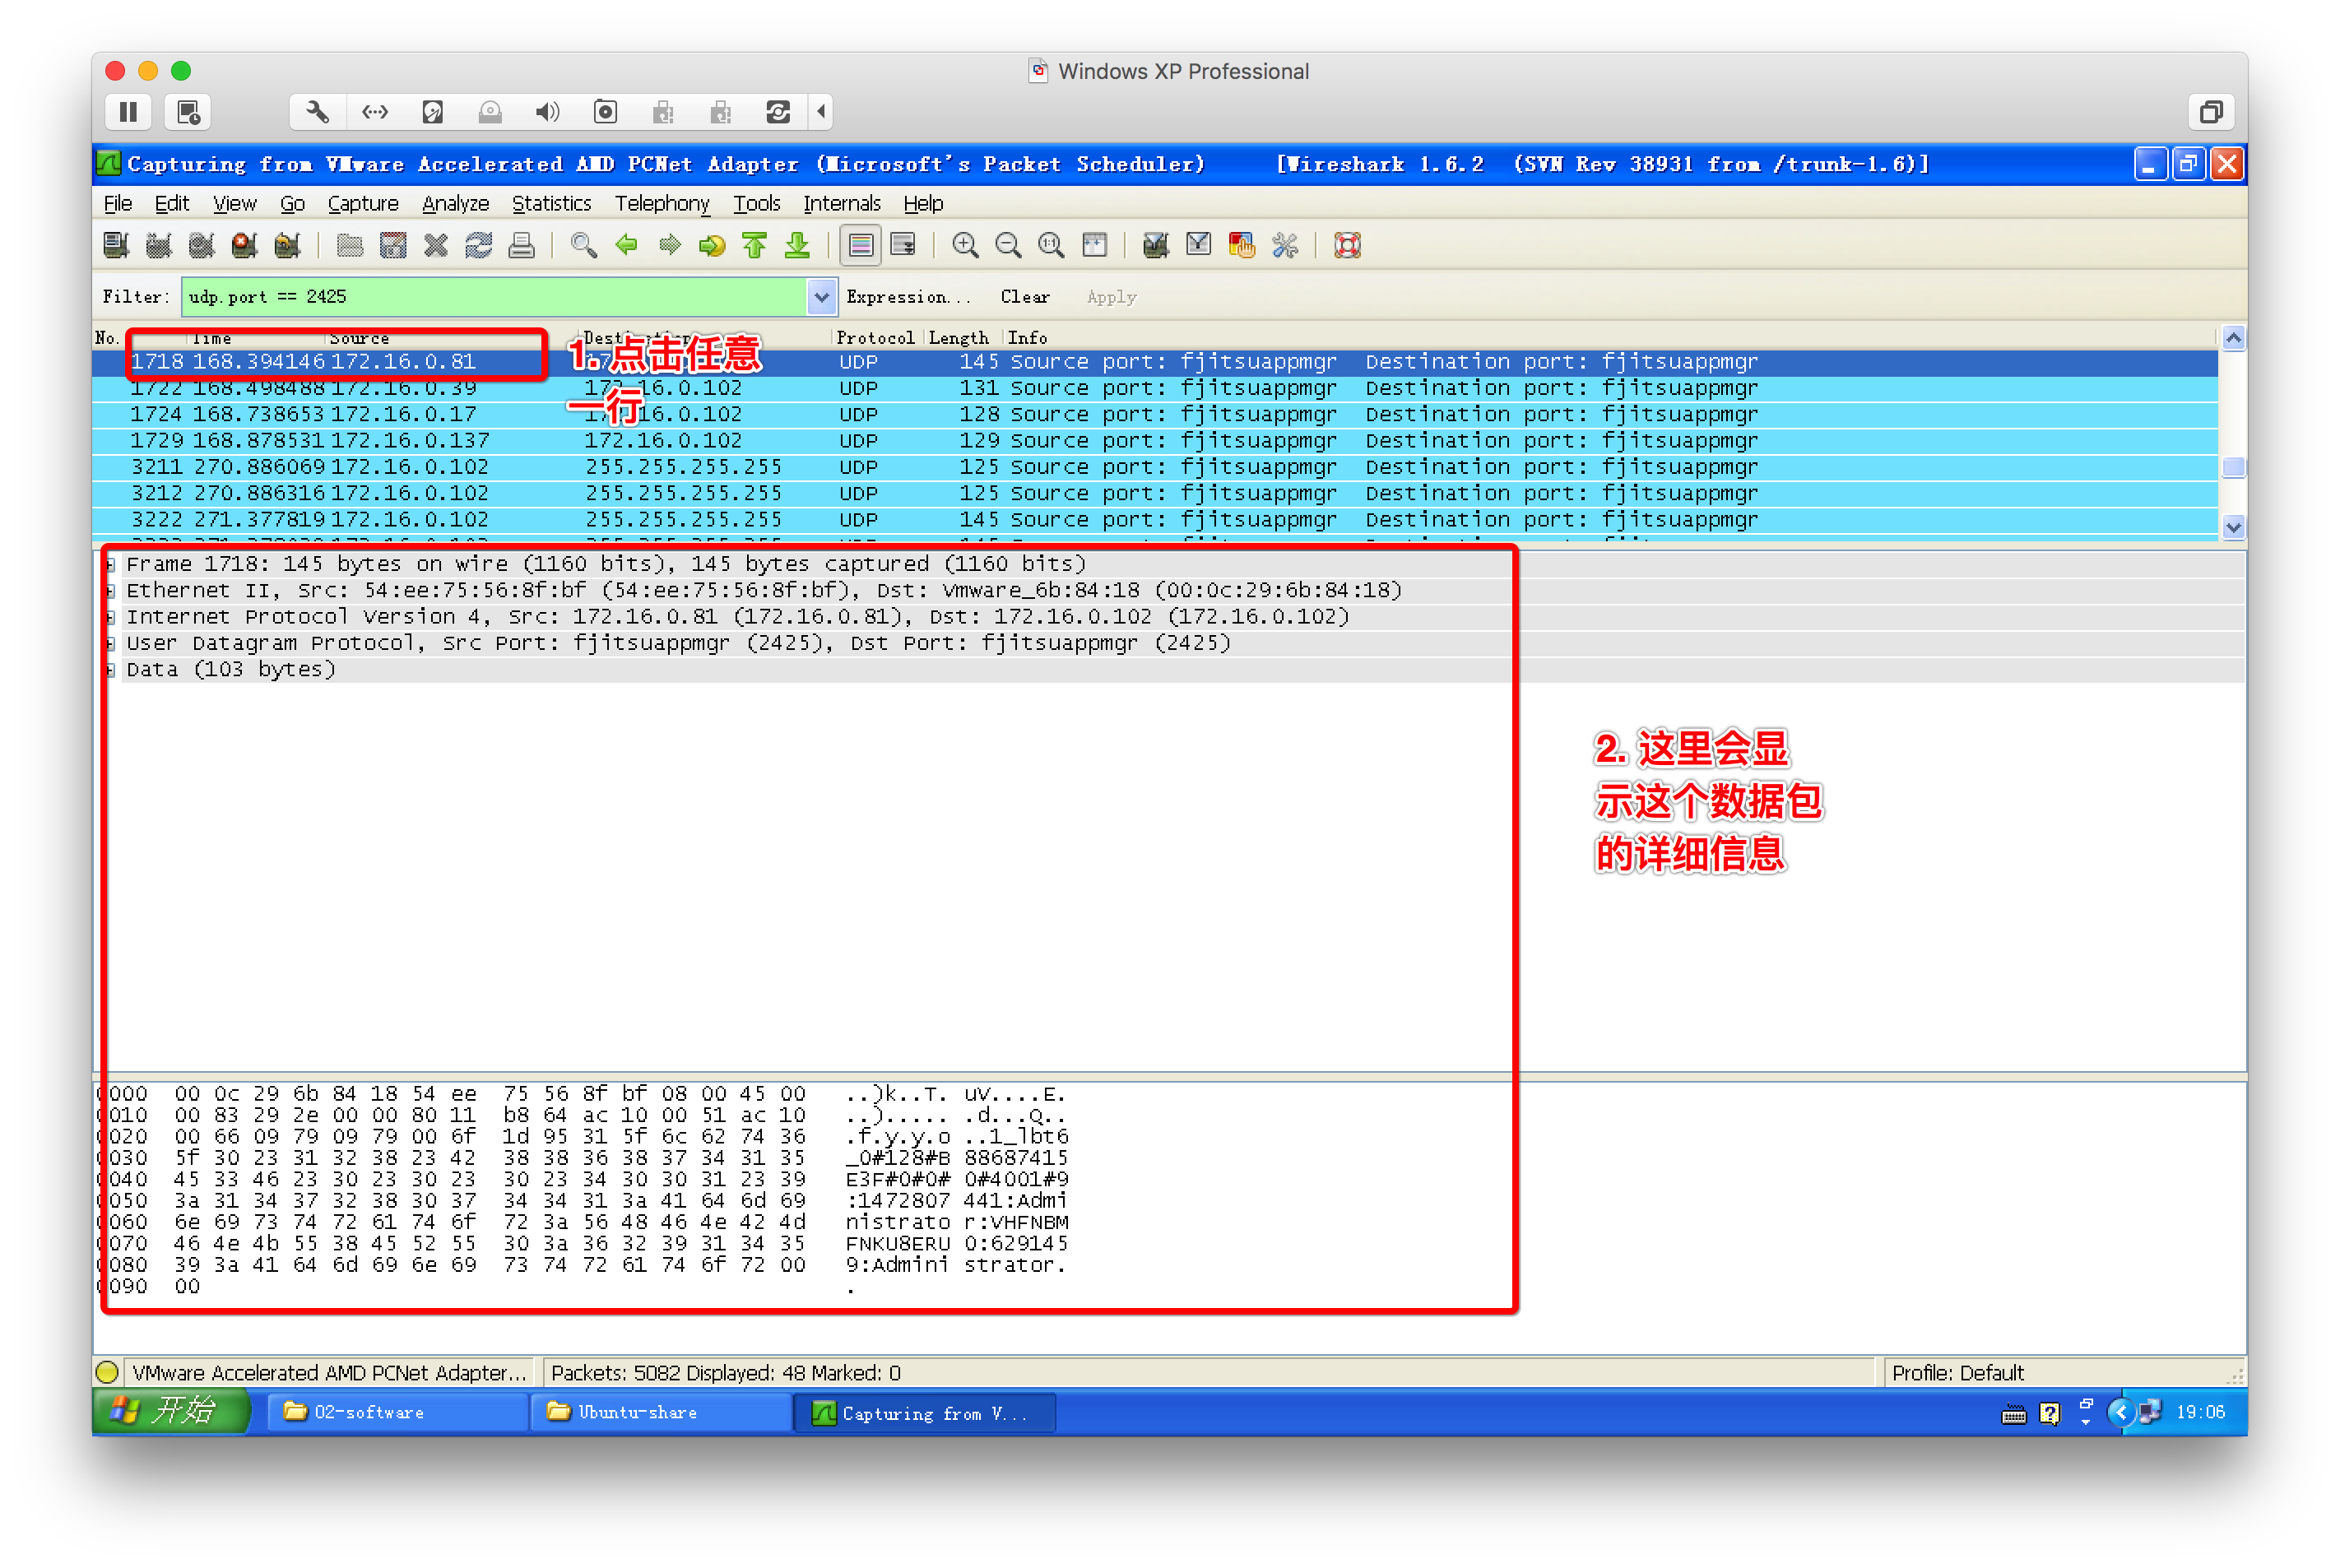2340x1568 pixels.
Task: Expand the Frame 1718 tree item
Action: (111, 564)
